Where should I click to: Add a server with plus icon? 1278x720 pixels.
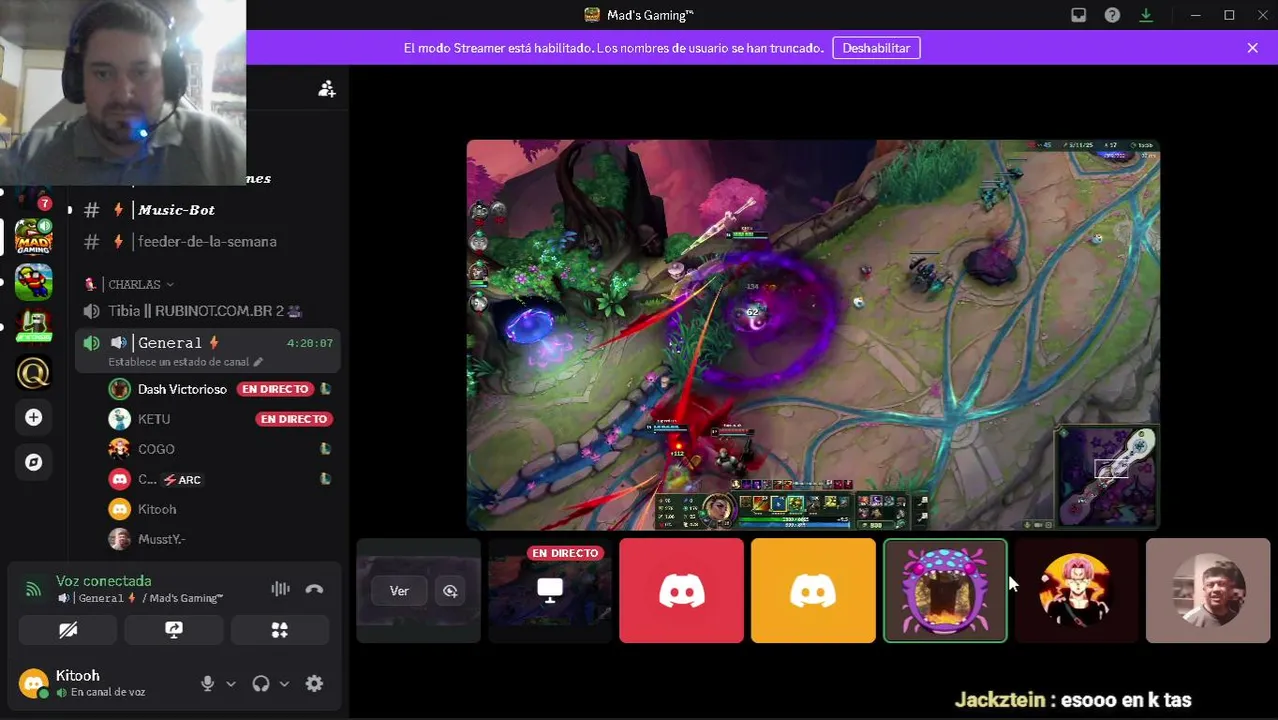(x=33, y=417)
